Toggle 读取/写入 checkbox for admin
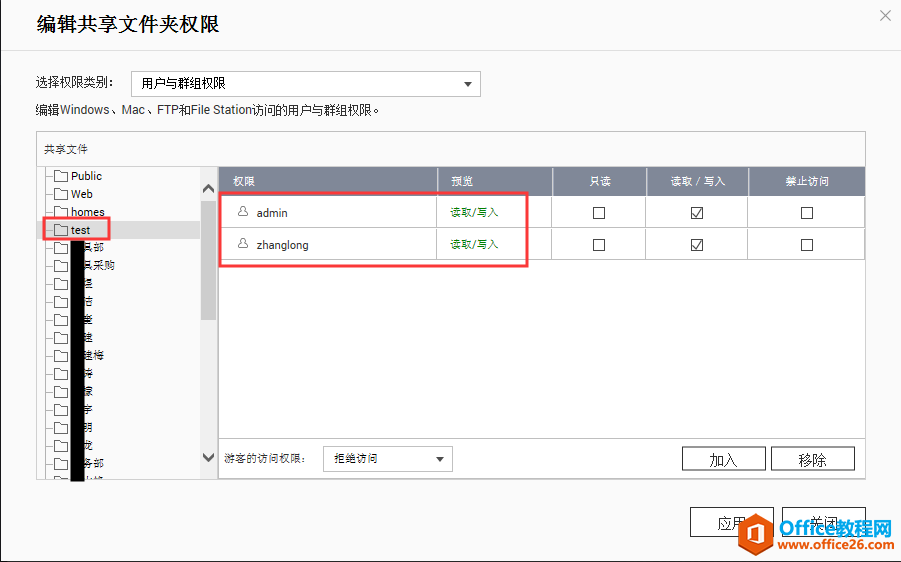901x562 pixels. [697, 213]
